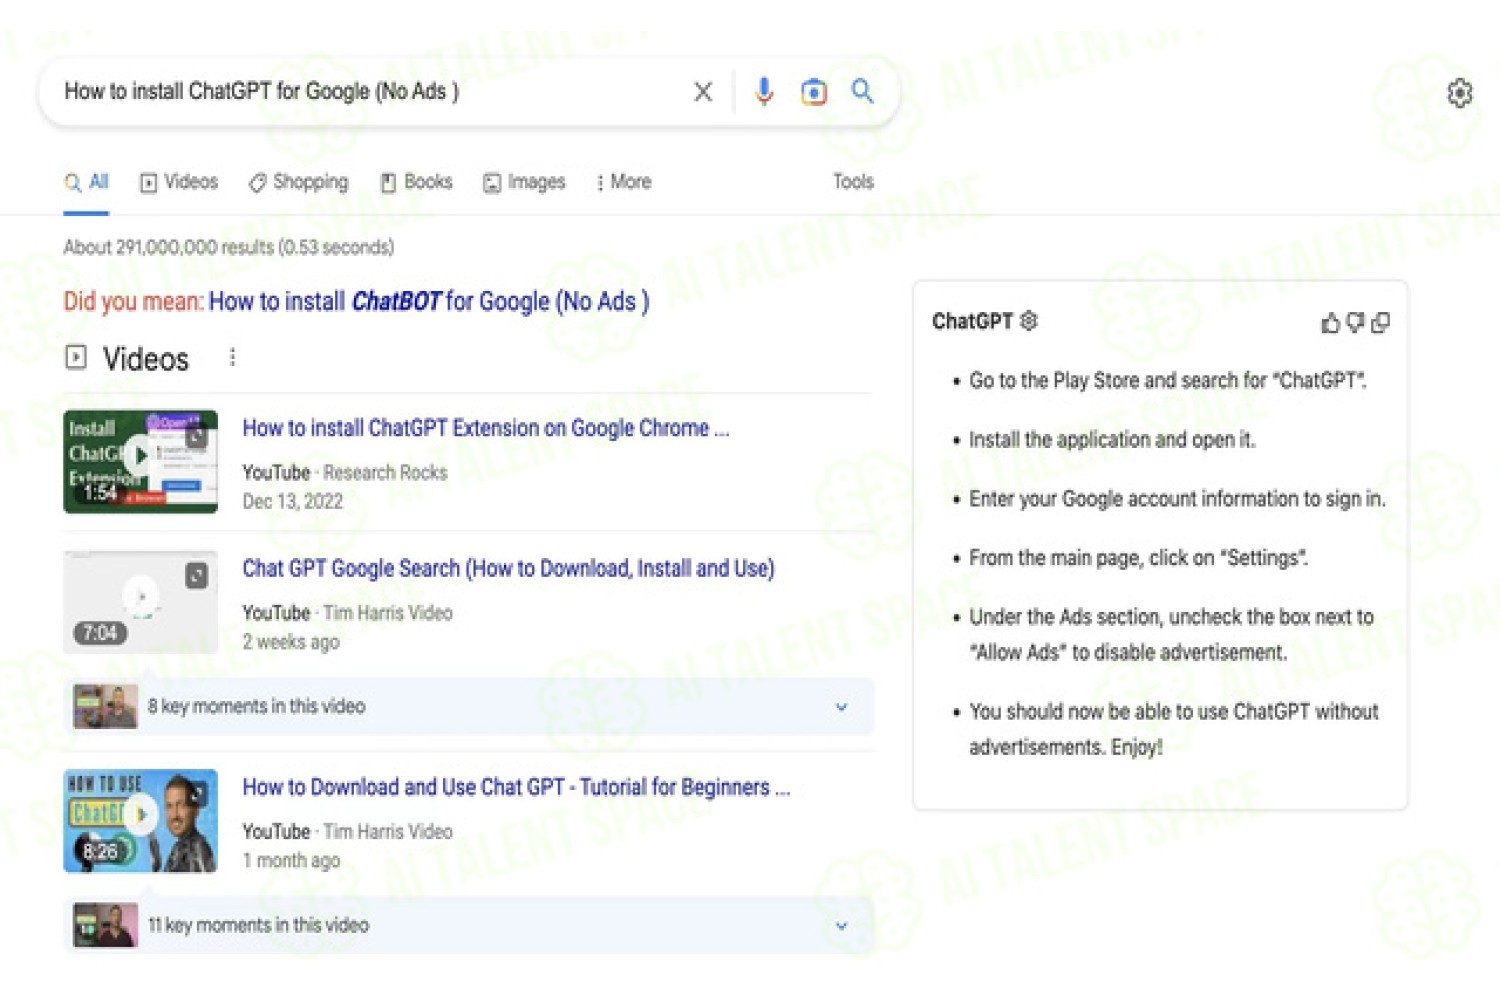The width and height of the screenshot is (1500, 1000).
Task: Click the result count 'About 291,000,000 results' text
Action: tap(229, 247)
